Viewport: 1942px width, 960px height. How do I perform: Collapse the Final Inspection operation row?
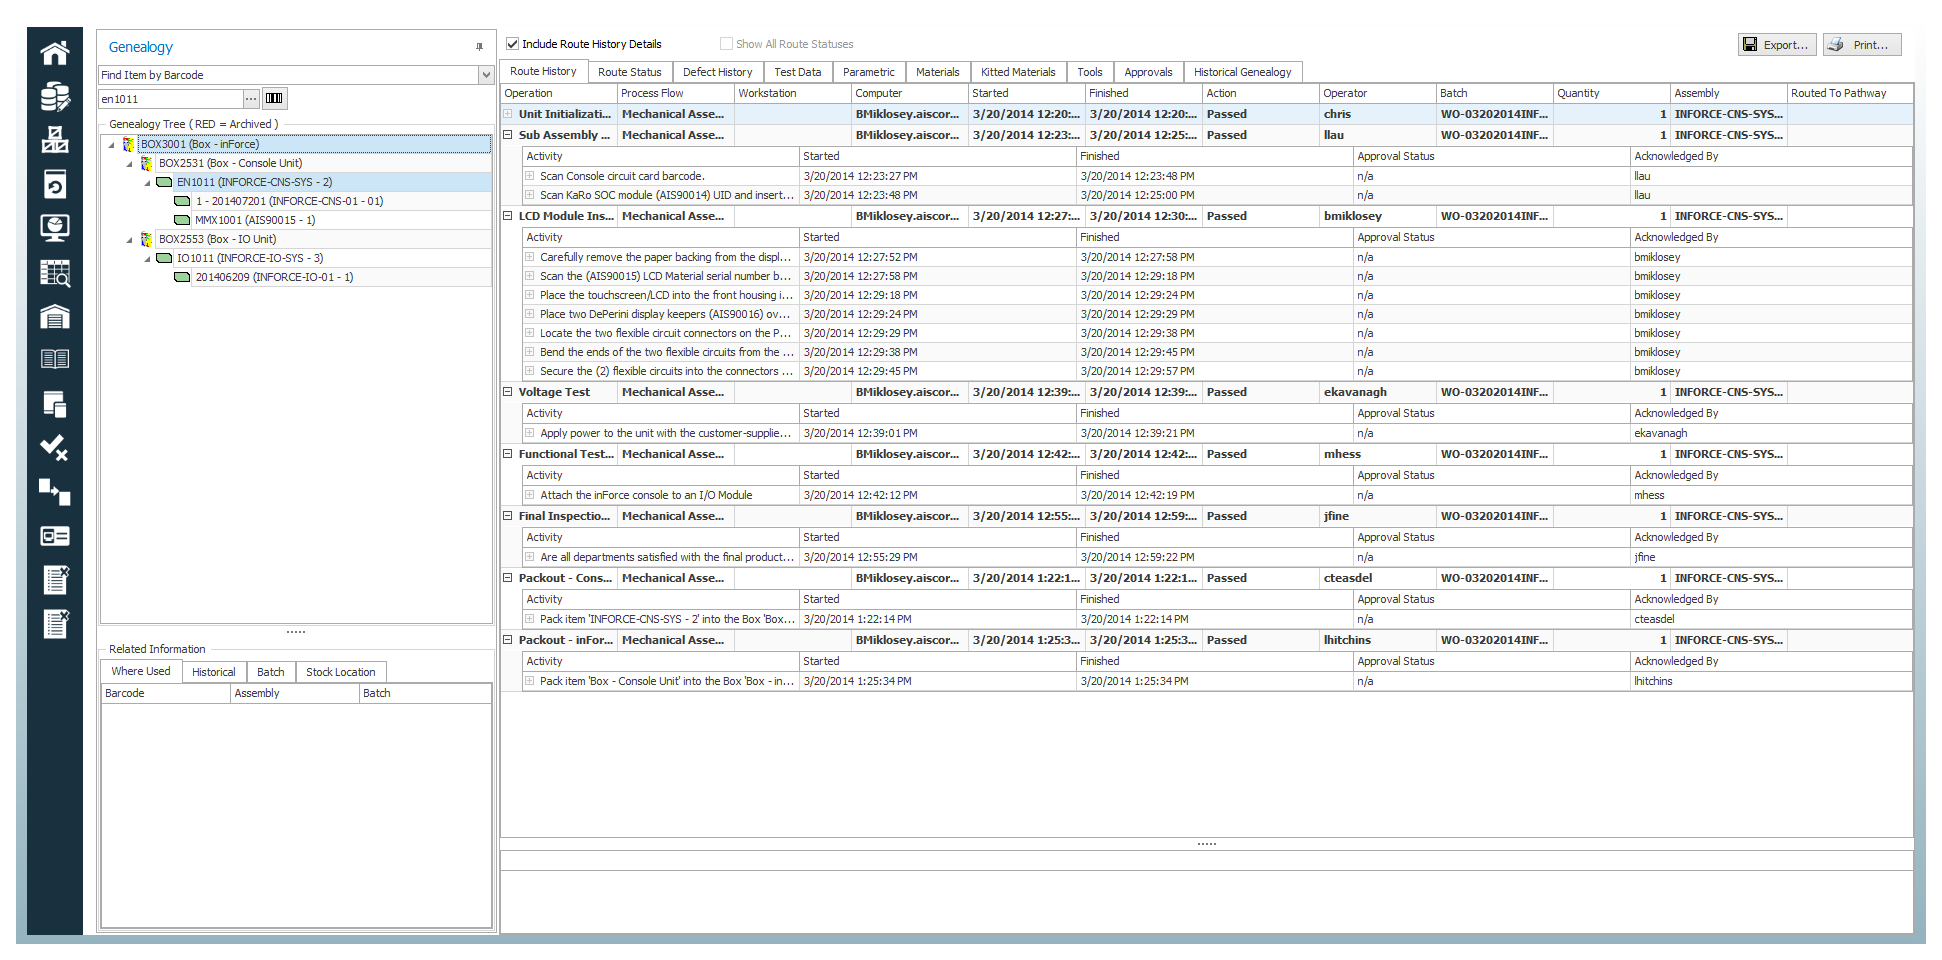(508, 516)
